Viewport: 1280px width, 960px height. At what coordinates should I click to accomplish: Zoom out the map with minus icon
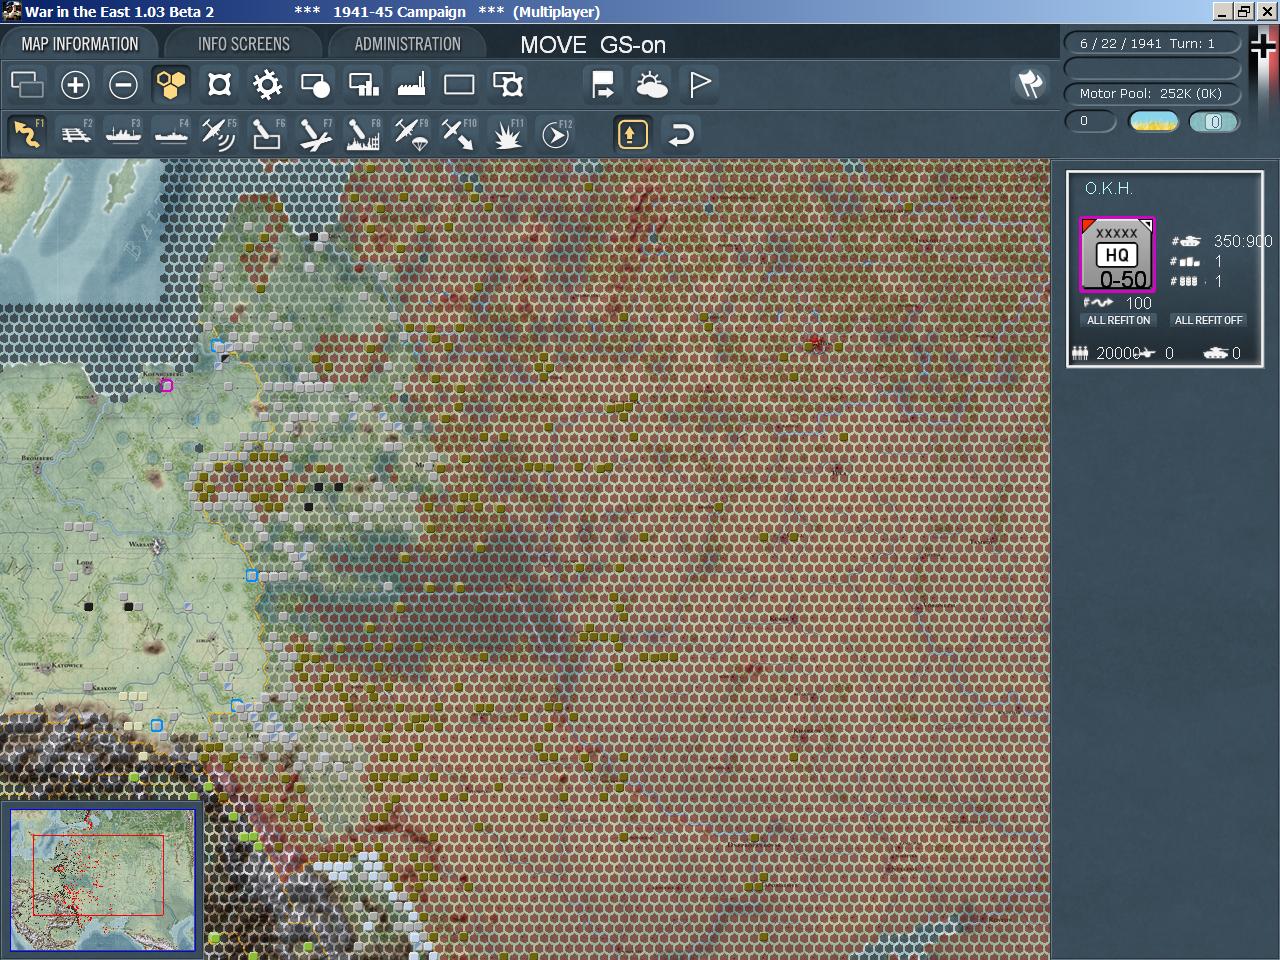tap(123, 85)
